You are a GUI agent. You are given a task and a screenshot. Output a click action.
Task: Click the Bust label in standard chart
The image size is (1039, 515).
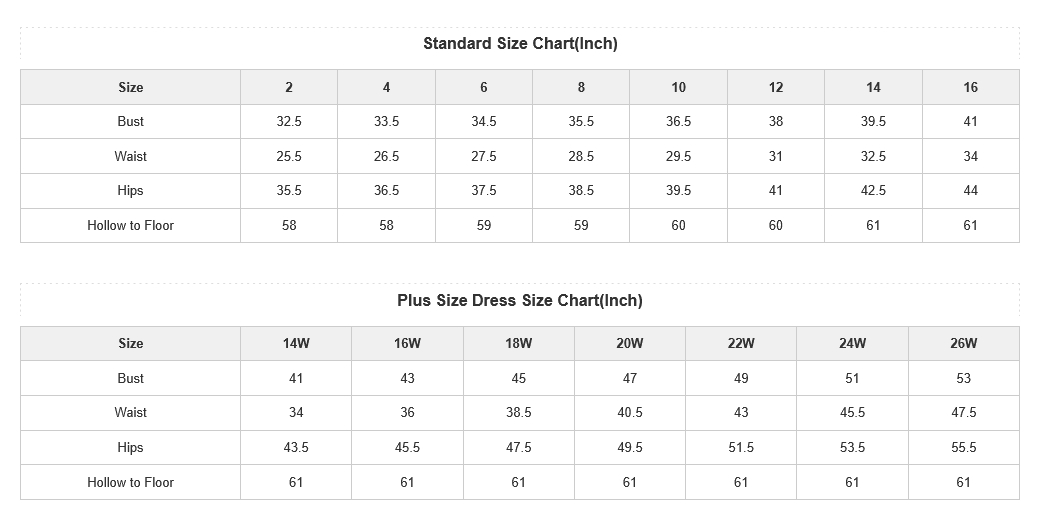click(x=131, y=121)
